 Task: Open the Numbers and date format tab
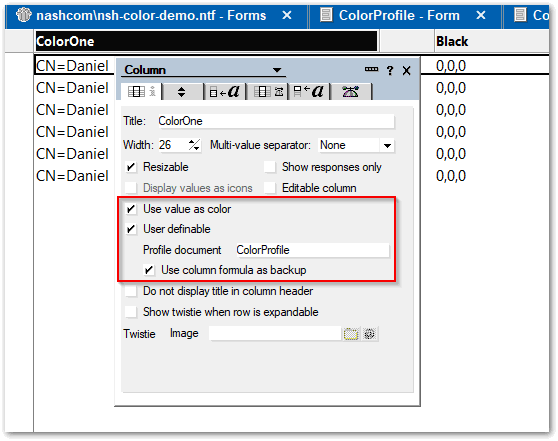[268, 92]
